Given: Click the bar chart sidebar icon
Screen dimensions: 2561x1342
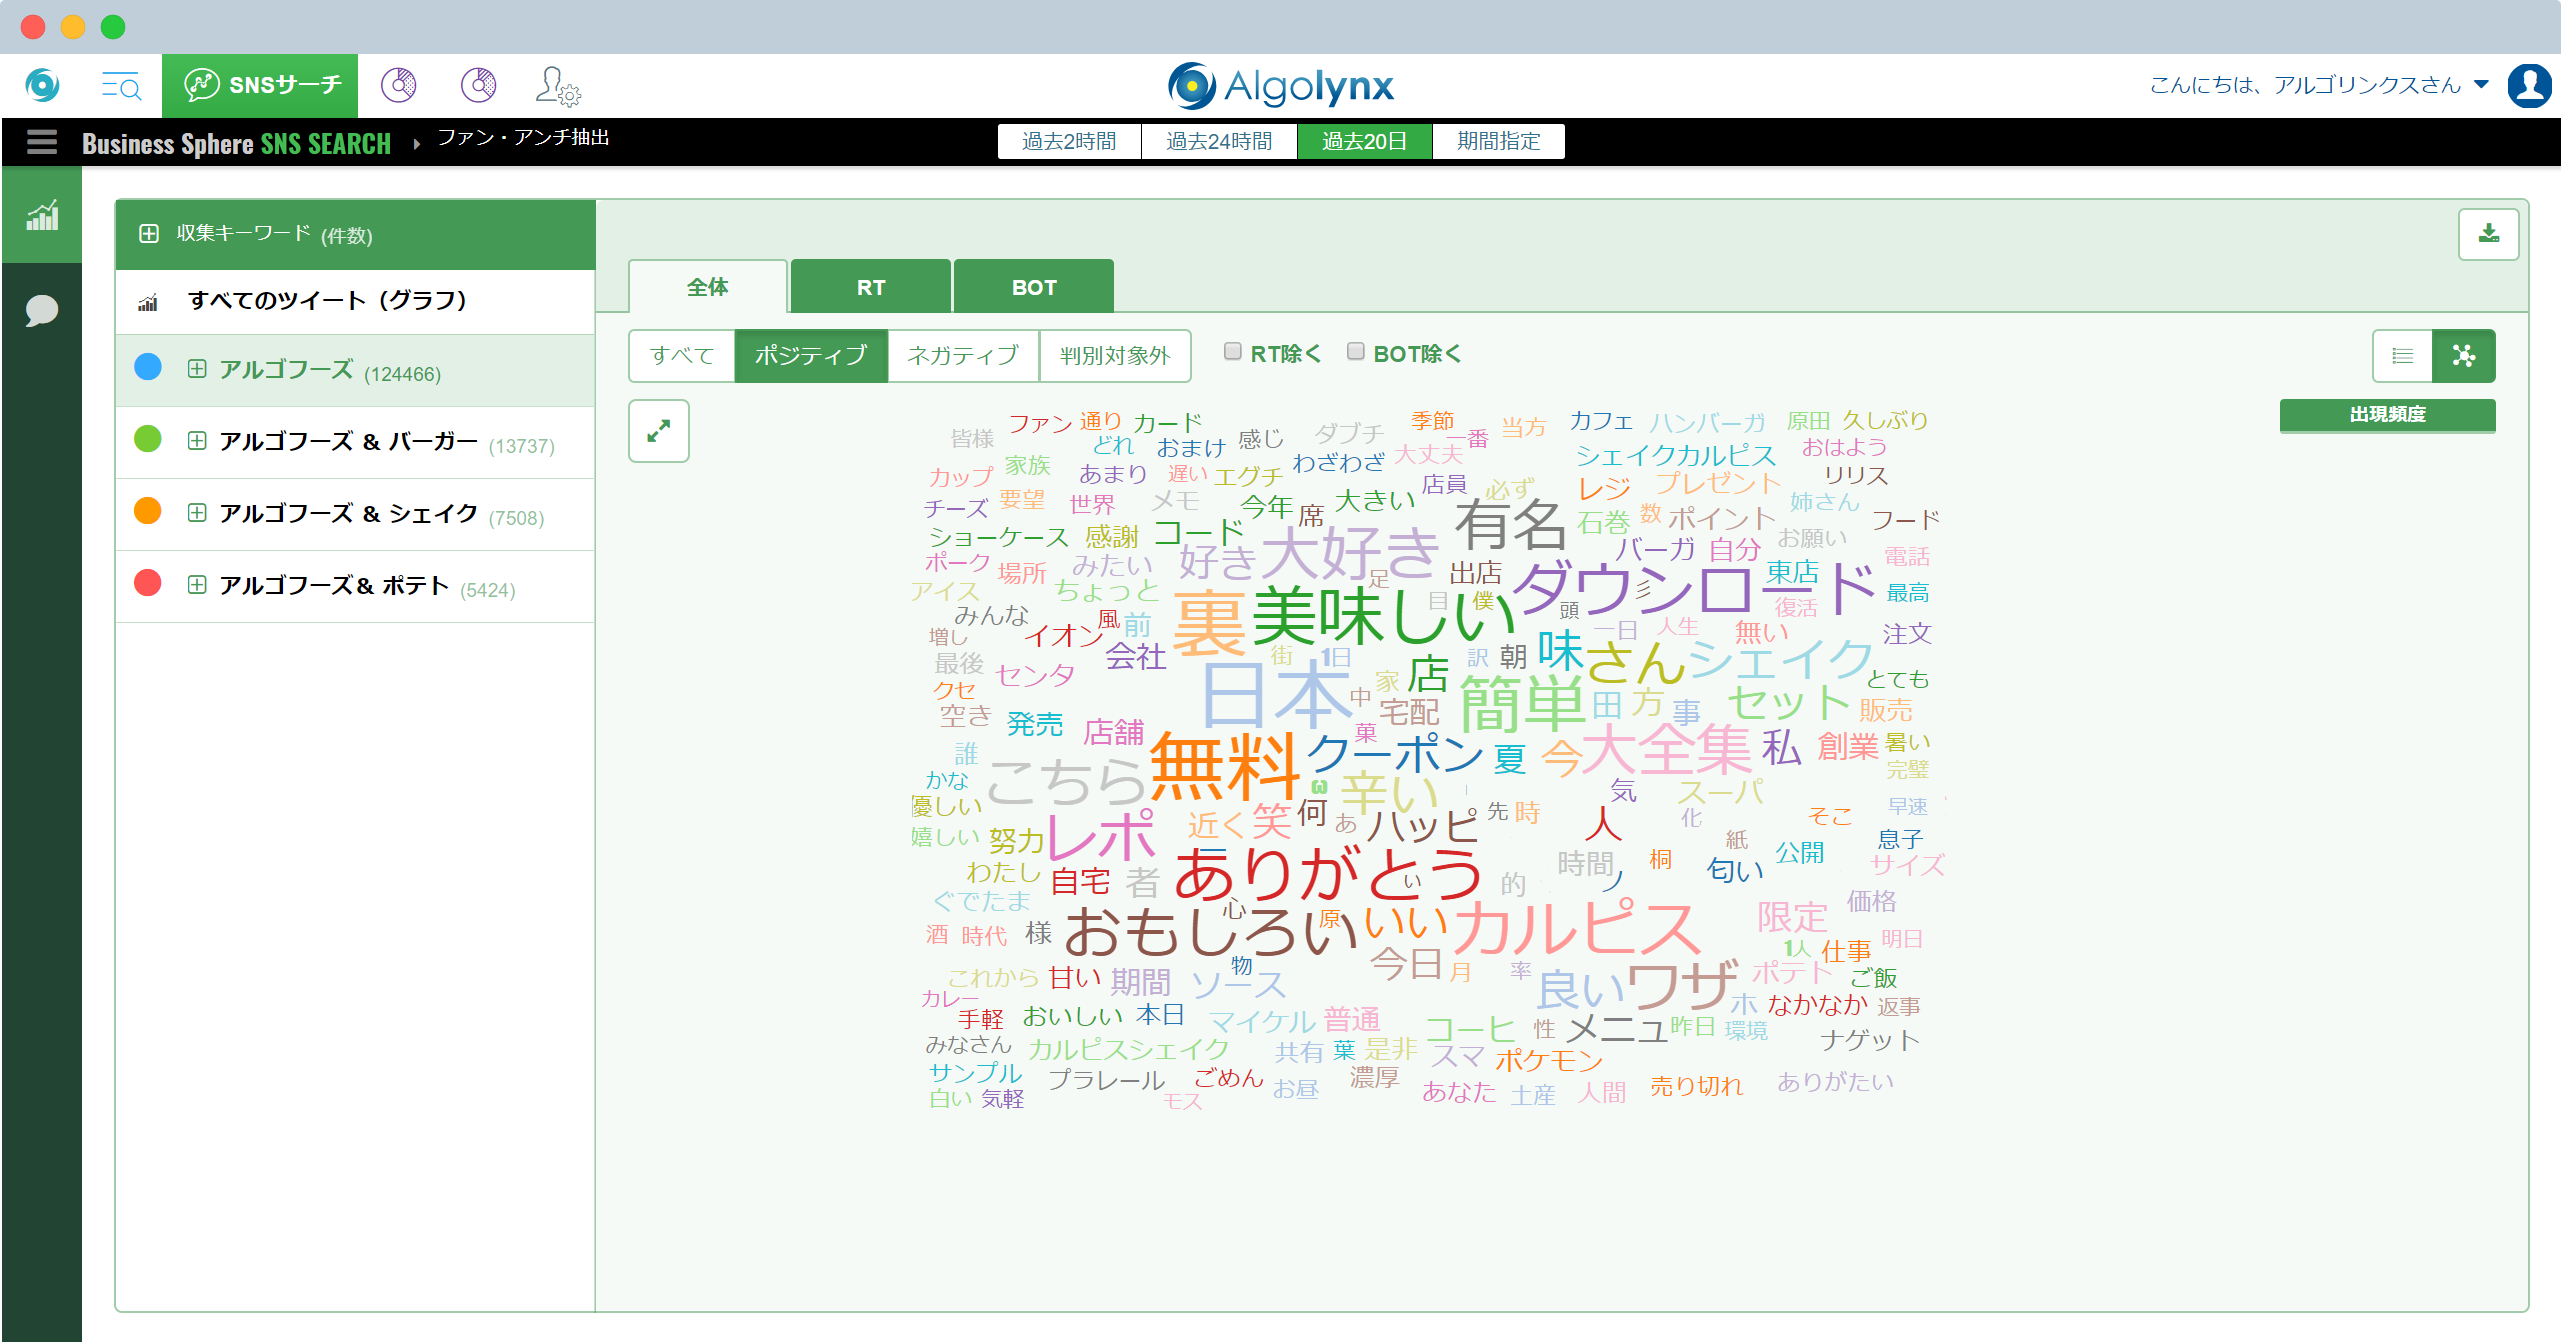Looking at the screenshot, I should coord(42,215).
